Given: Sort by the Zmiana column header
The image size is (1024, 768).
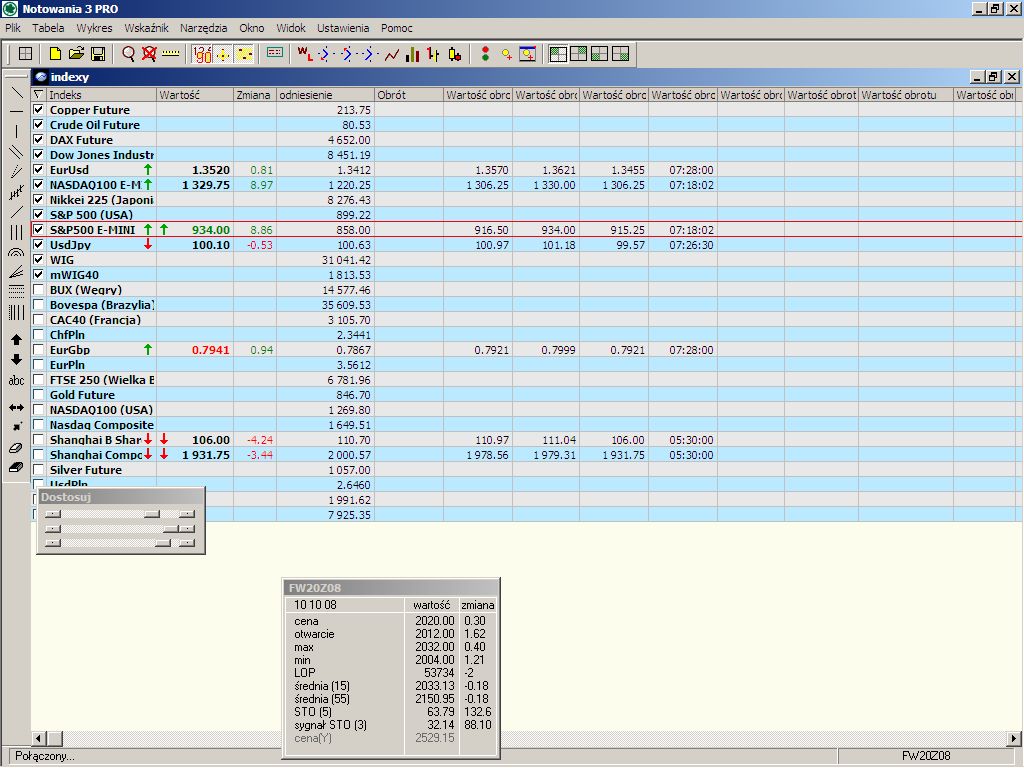Looking at the screenshot, I should [254, 95].
